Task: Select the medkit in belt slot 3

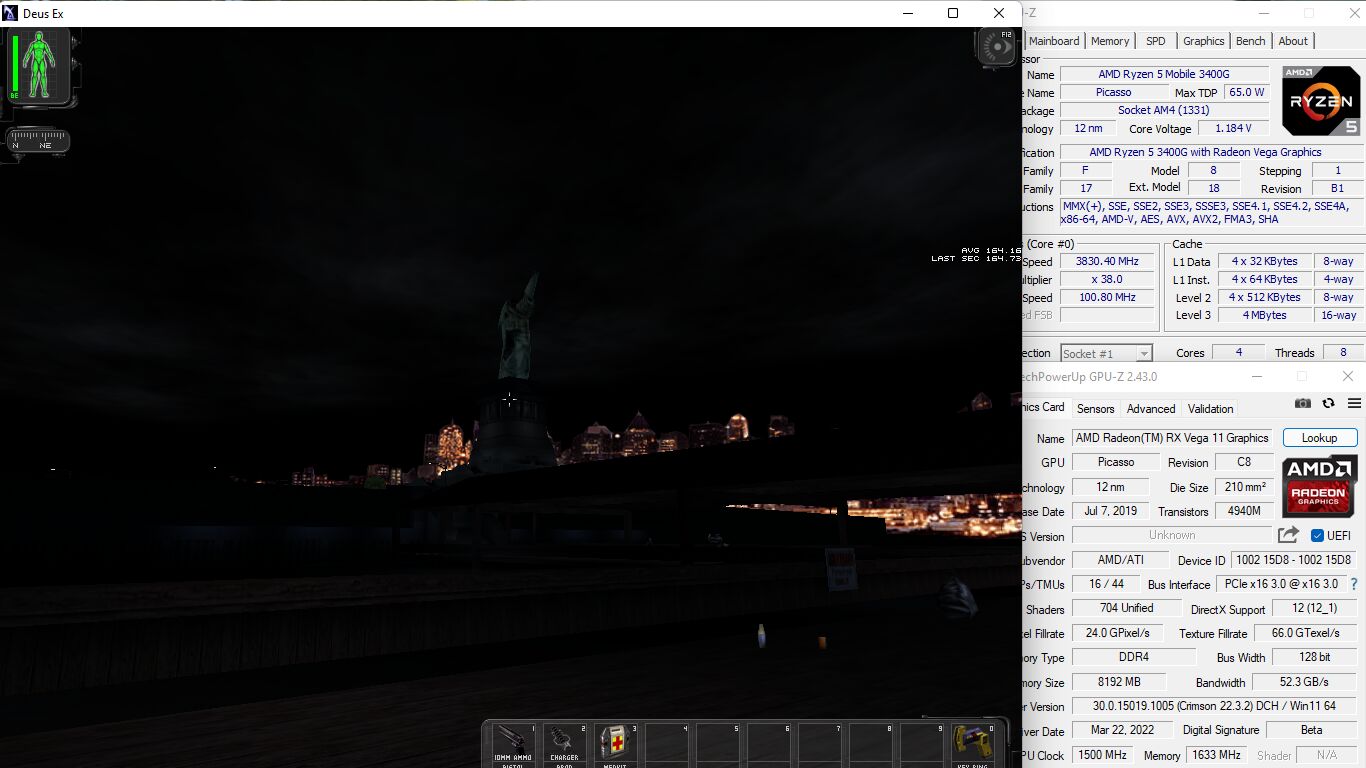Action: click(x=616, y=745)
